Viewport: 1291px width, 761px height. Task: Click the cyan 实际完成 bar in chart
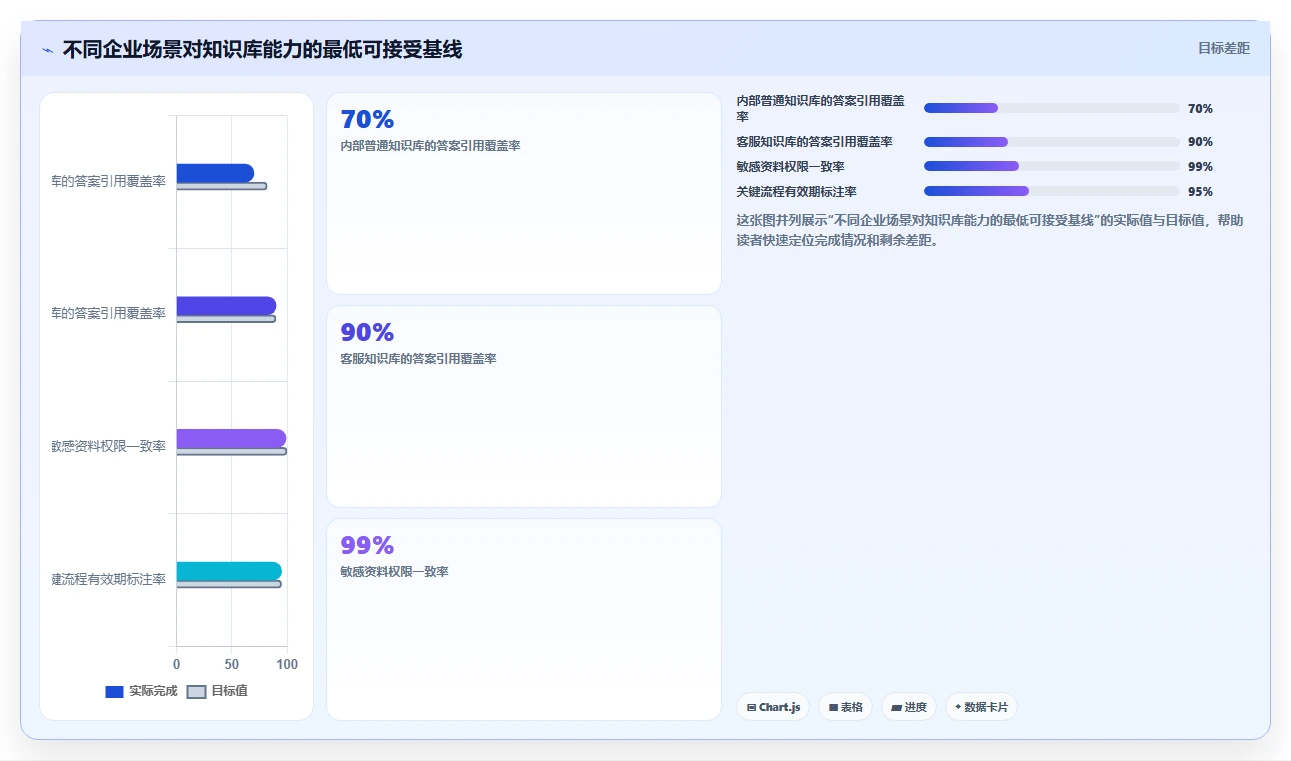click(x=229, y=571)
